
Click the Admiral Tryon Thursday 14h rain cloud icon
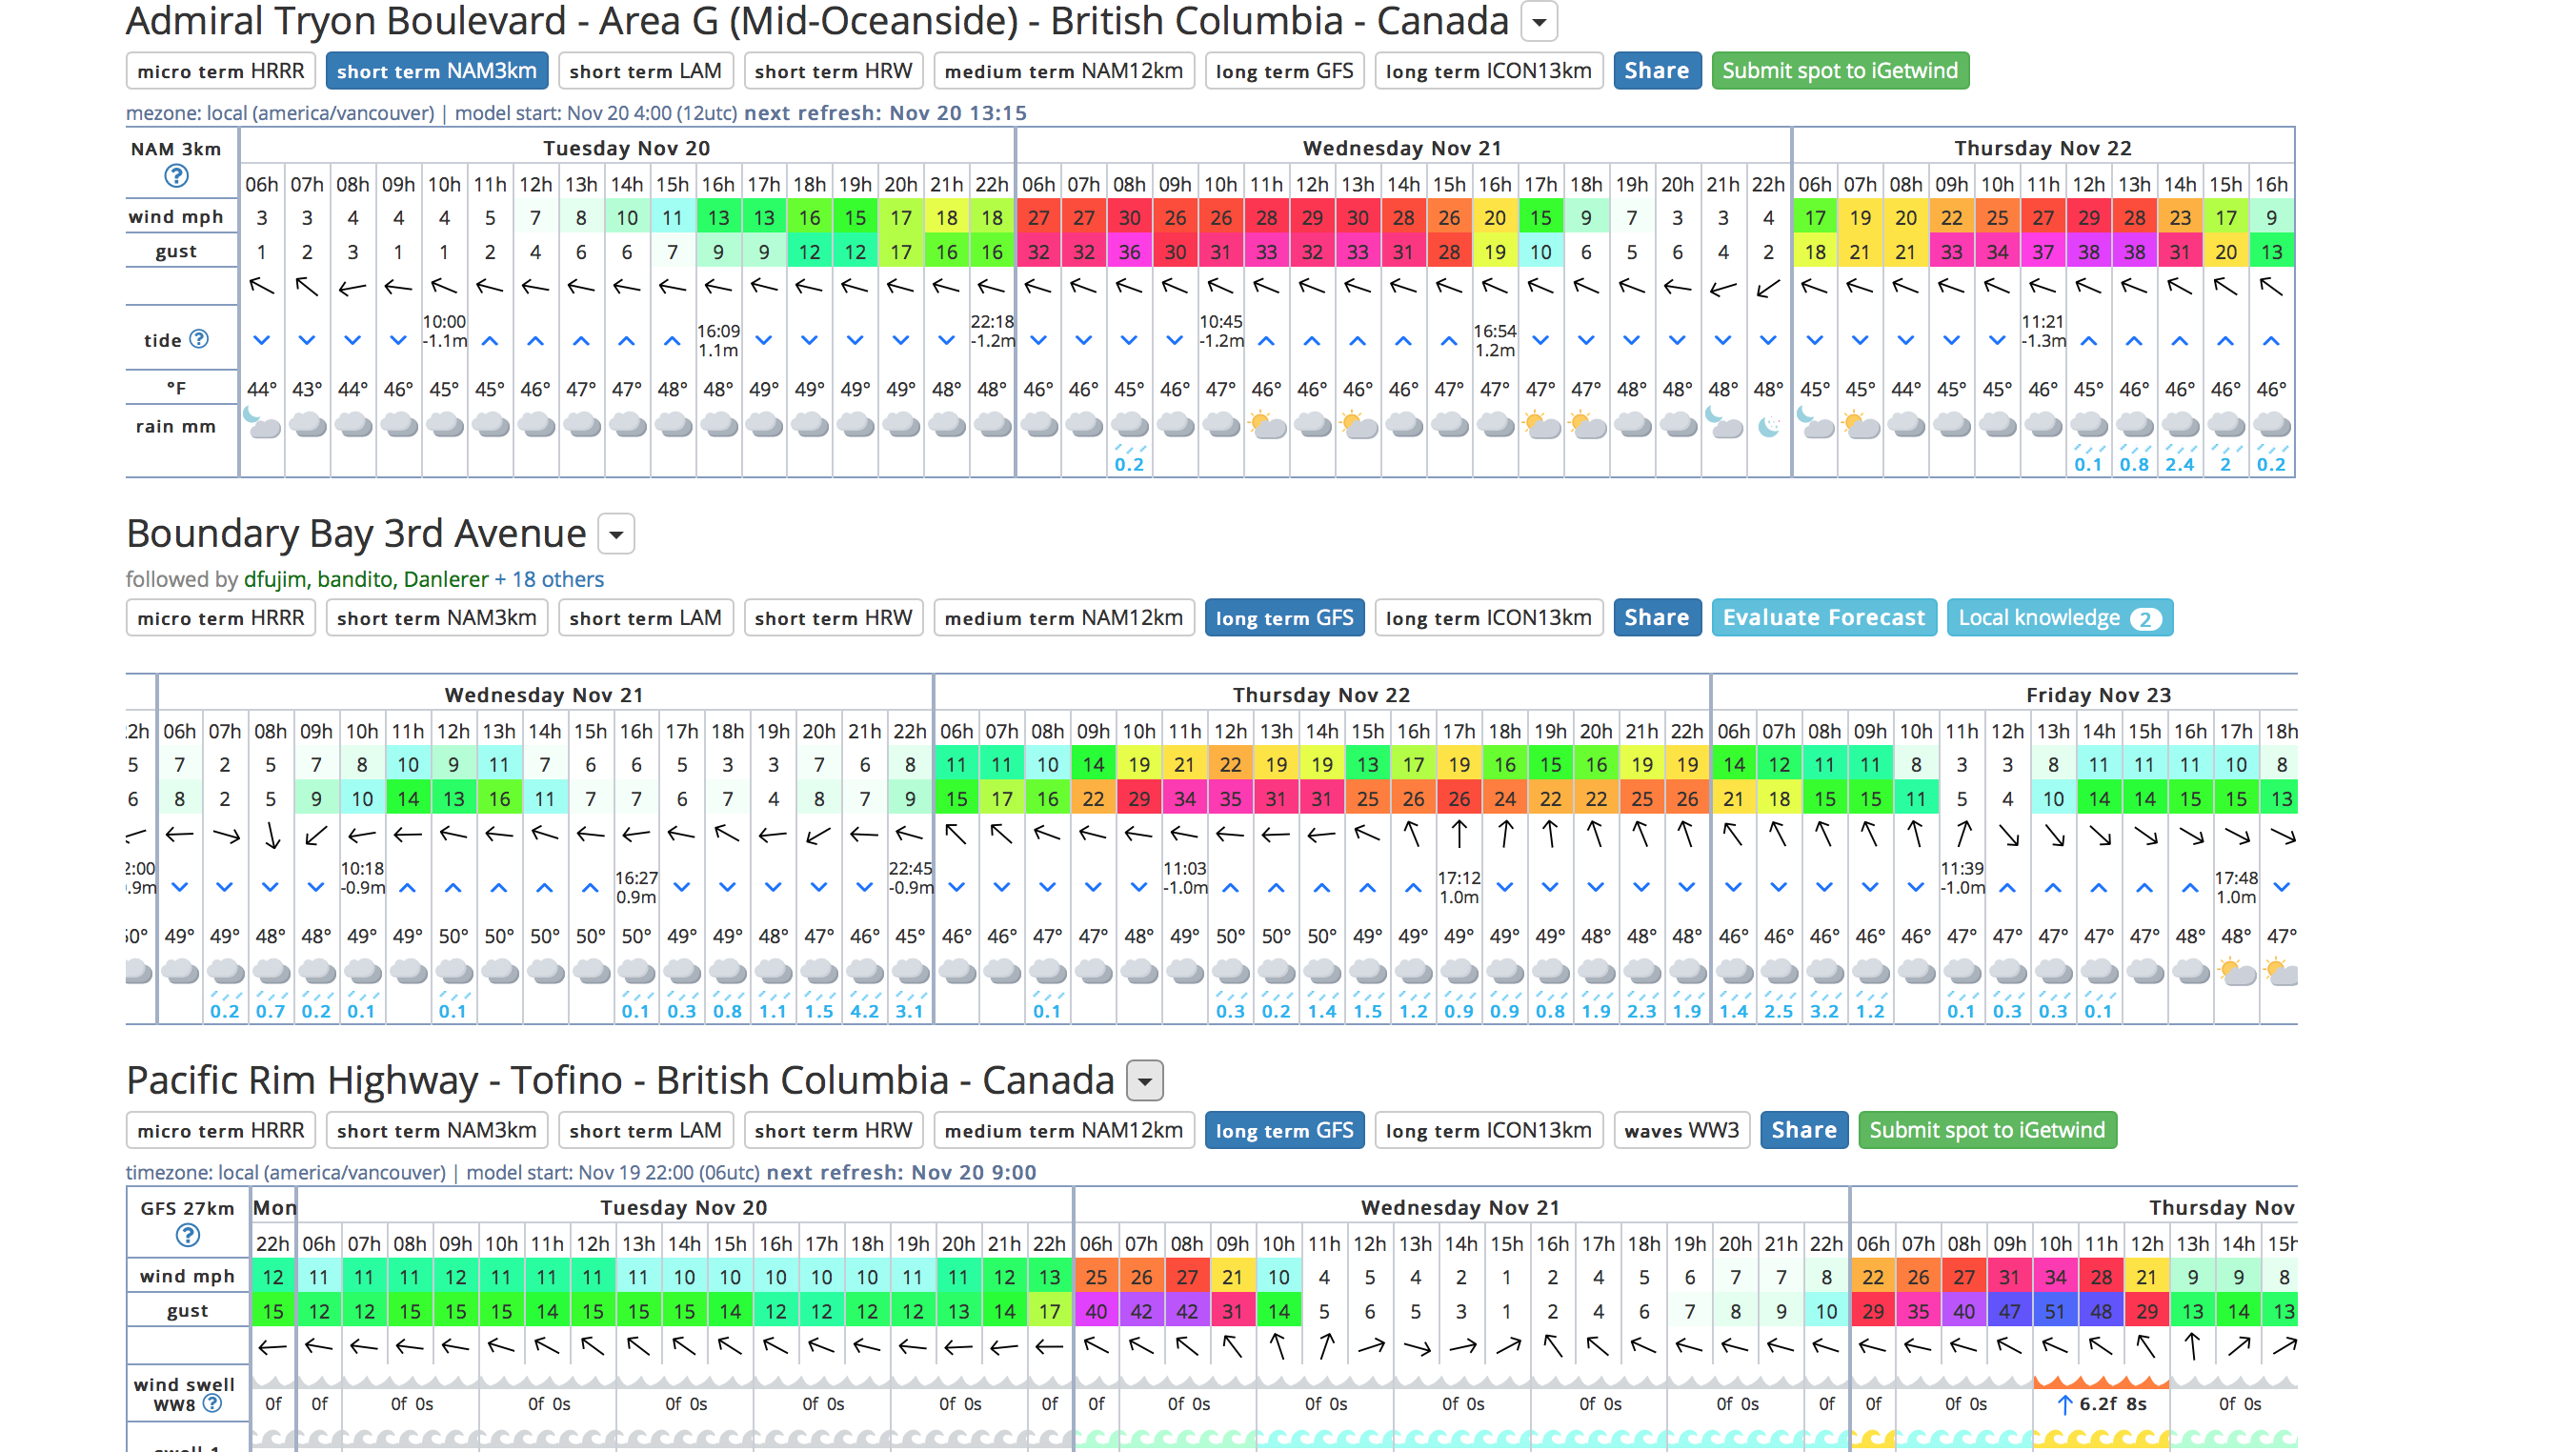pyautogui.click(x=2180, y=426)
